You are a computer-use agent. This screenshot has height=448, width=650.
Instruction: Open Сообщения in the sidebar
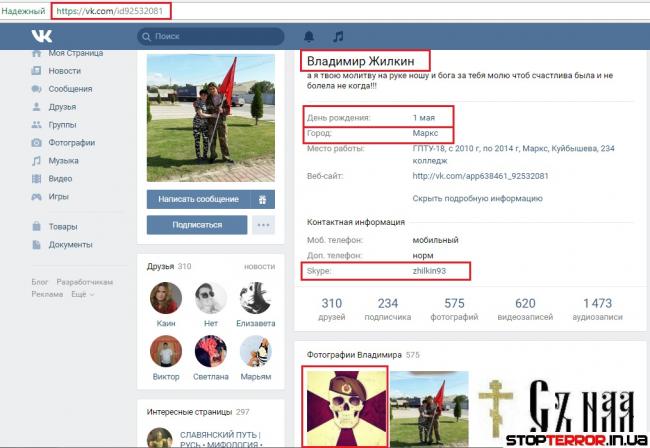coord(70,89)
